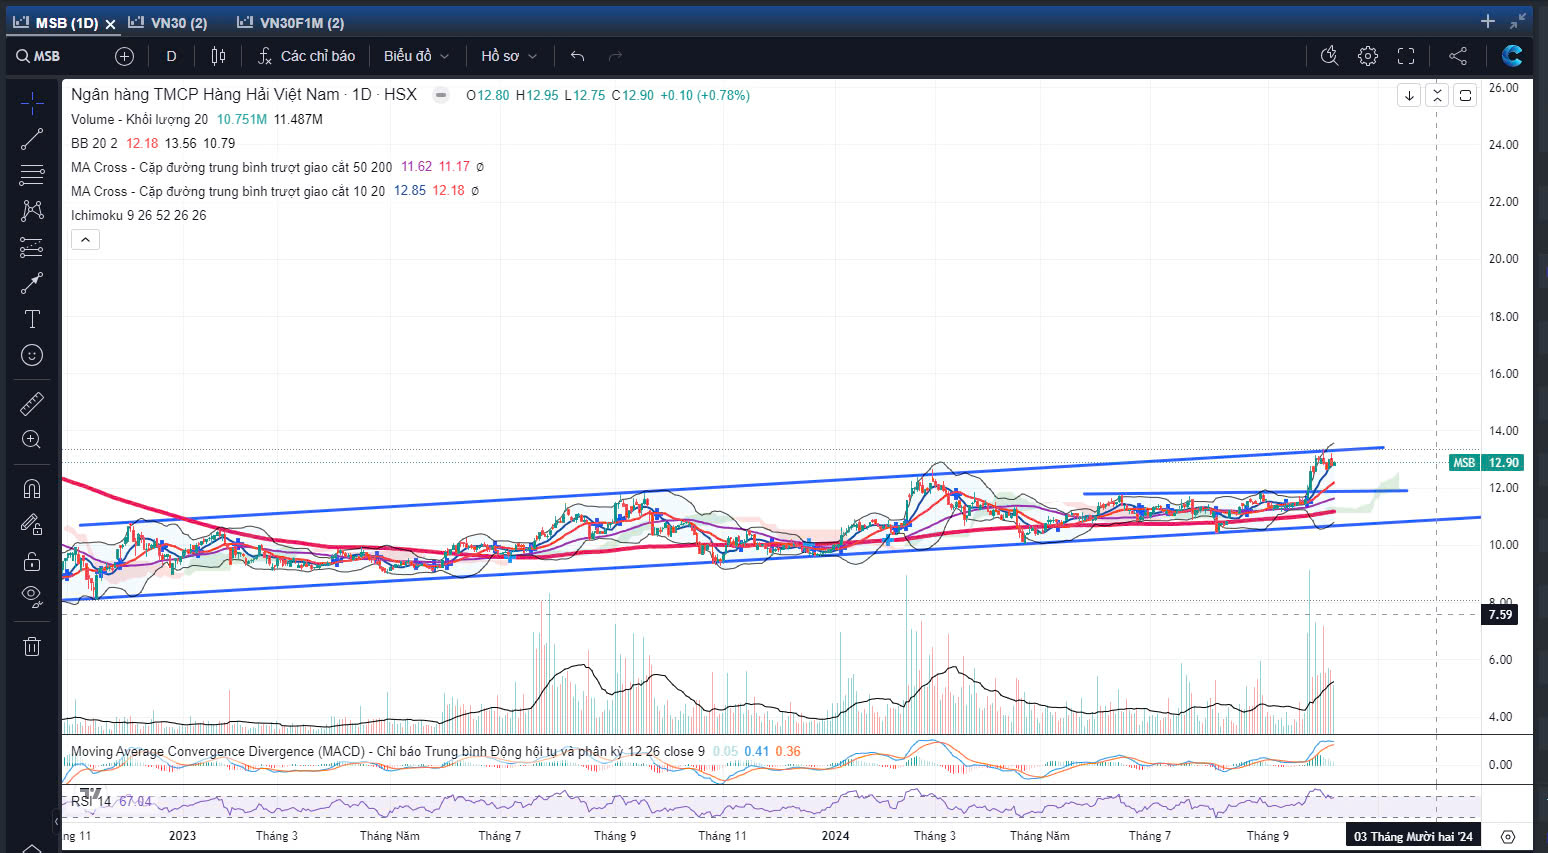Toggle lock all drawing tools
Screen dimensions: 1548x853
point(32,561)
